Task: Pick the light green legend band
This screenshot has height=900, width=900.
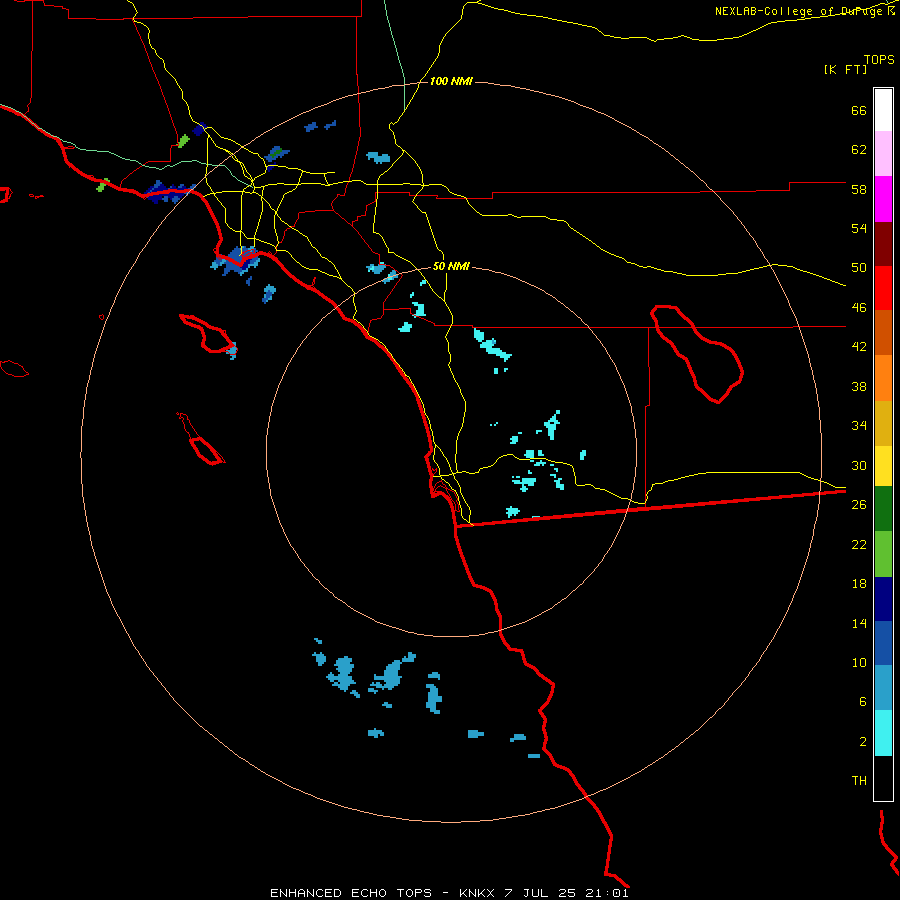Action: [x=883, y=554]
